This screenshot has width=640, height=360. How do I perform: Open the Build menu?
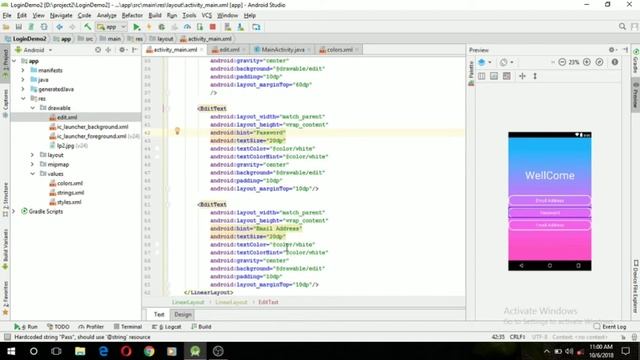point(155,15)
